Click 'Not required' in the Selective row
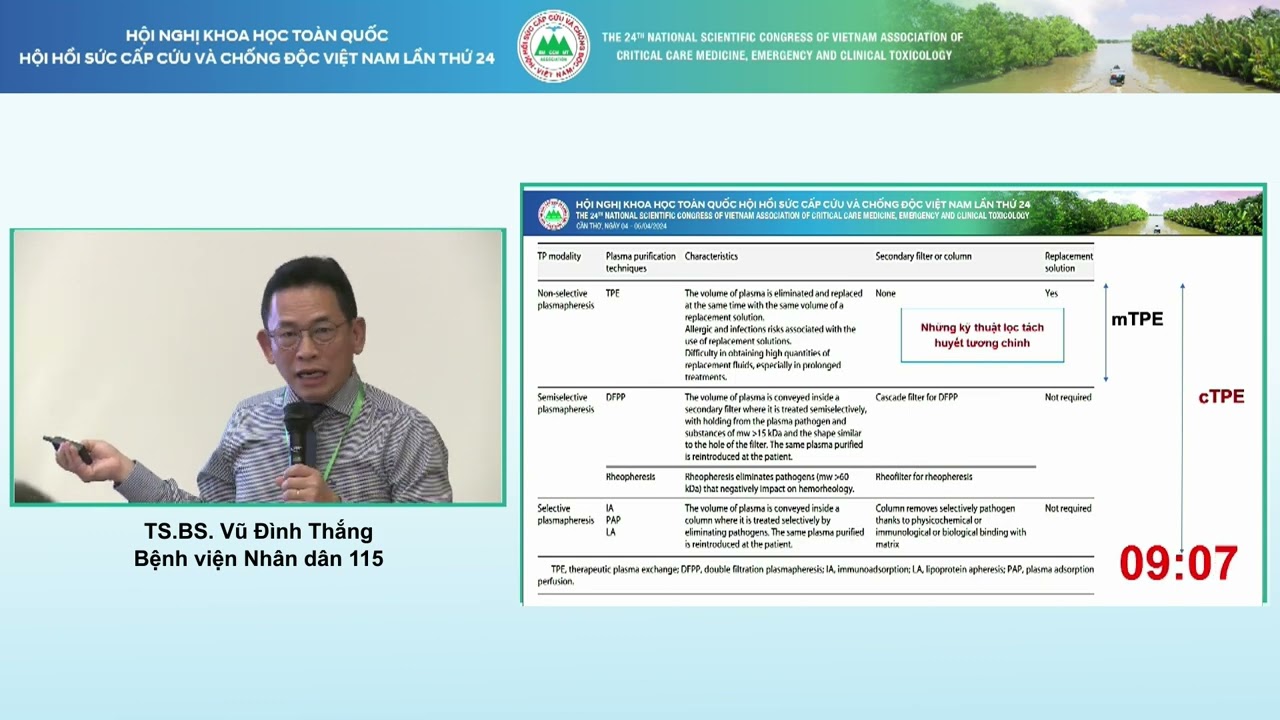 pyautogui.click(x=1068, y=508)
